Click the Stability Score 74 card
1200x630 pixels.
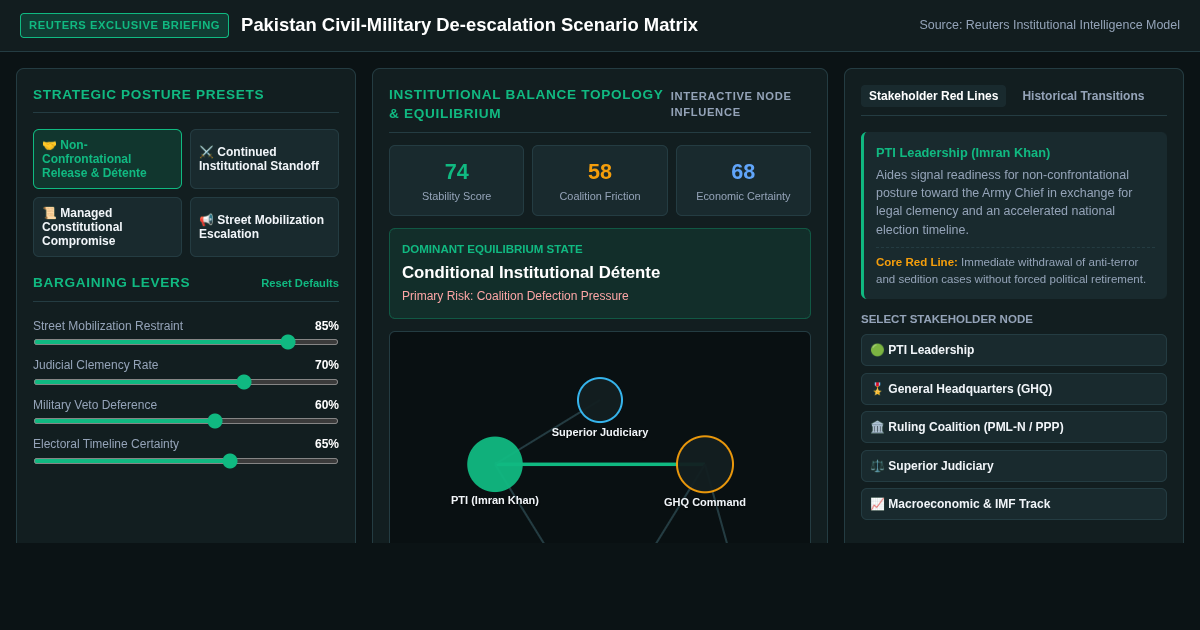[x=456, y=180]
